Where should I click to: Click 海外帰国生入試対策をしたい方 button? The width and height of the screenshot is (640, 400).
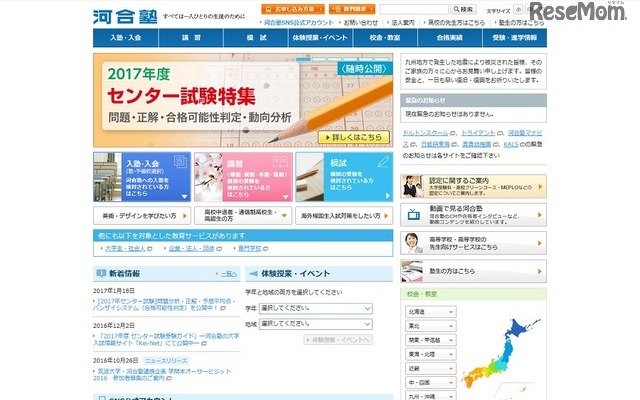point(344,216)
